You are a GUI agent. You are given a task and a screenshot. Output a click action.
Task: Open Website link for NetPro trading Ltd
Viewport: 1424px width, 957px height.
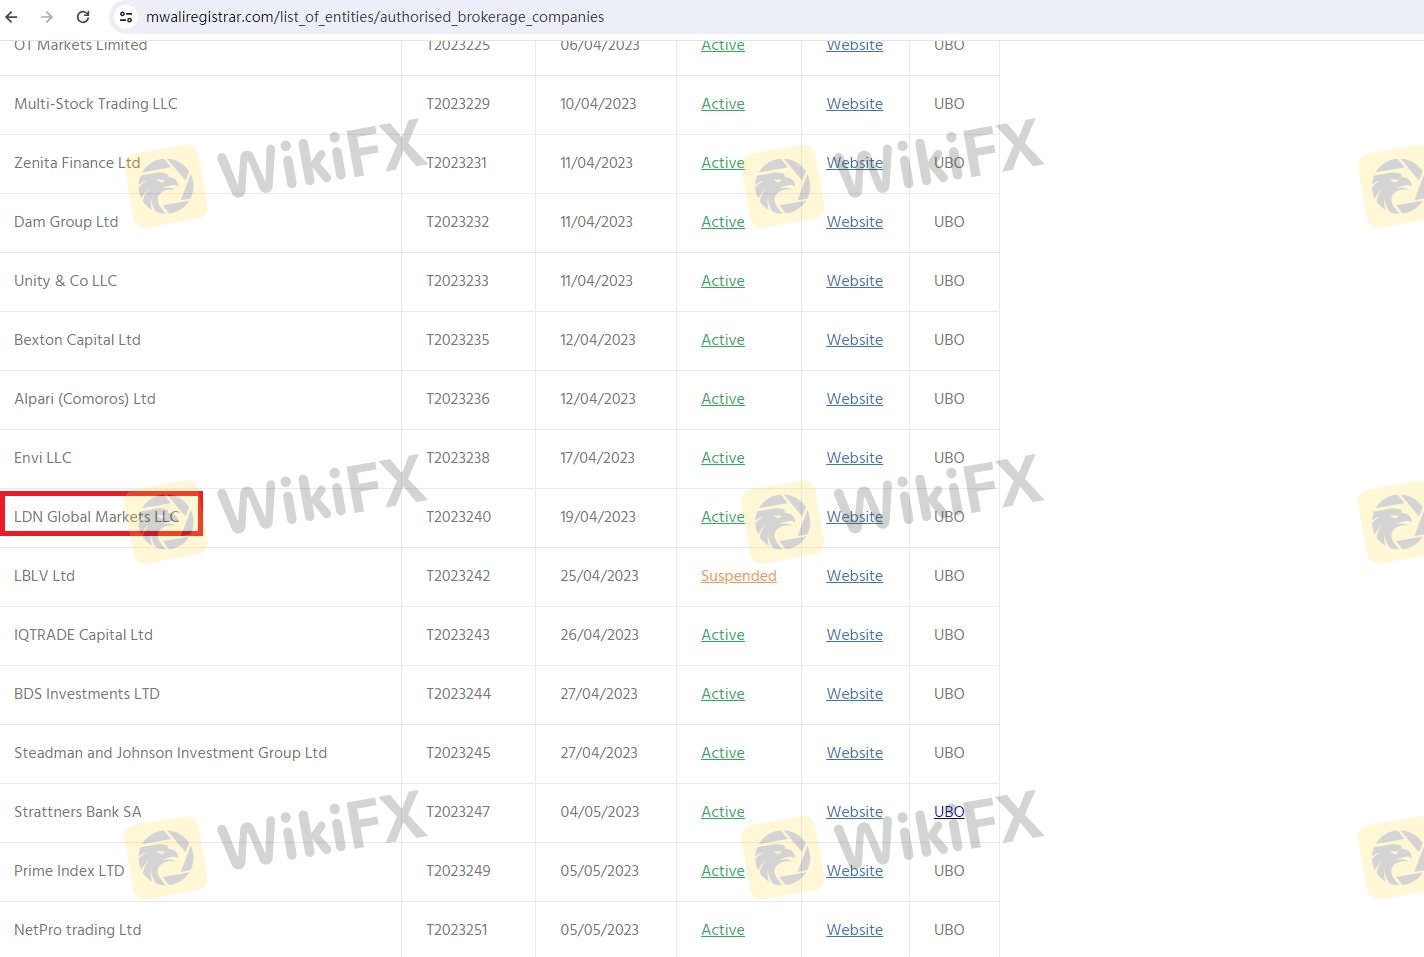coord(854,930)
